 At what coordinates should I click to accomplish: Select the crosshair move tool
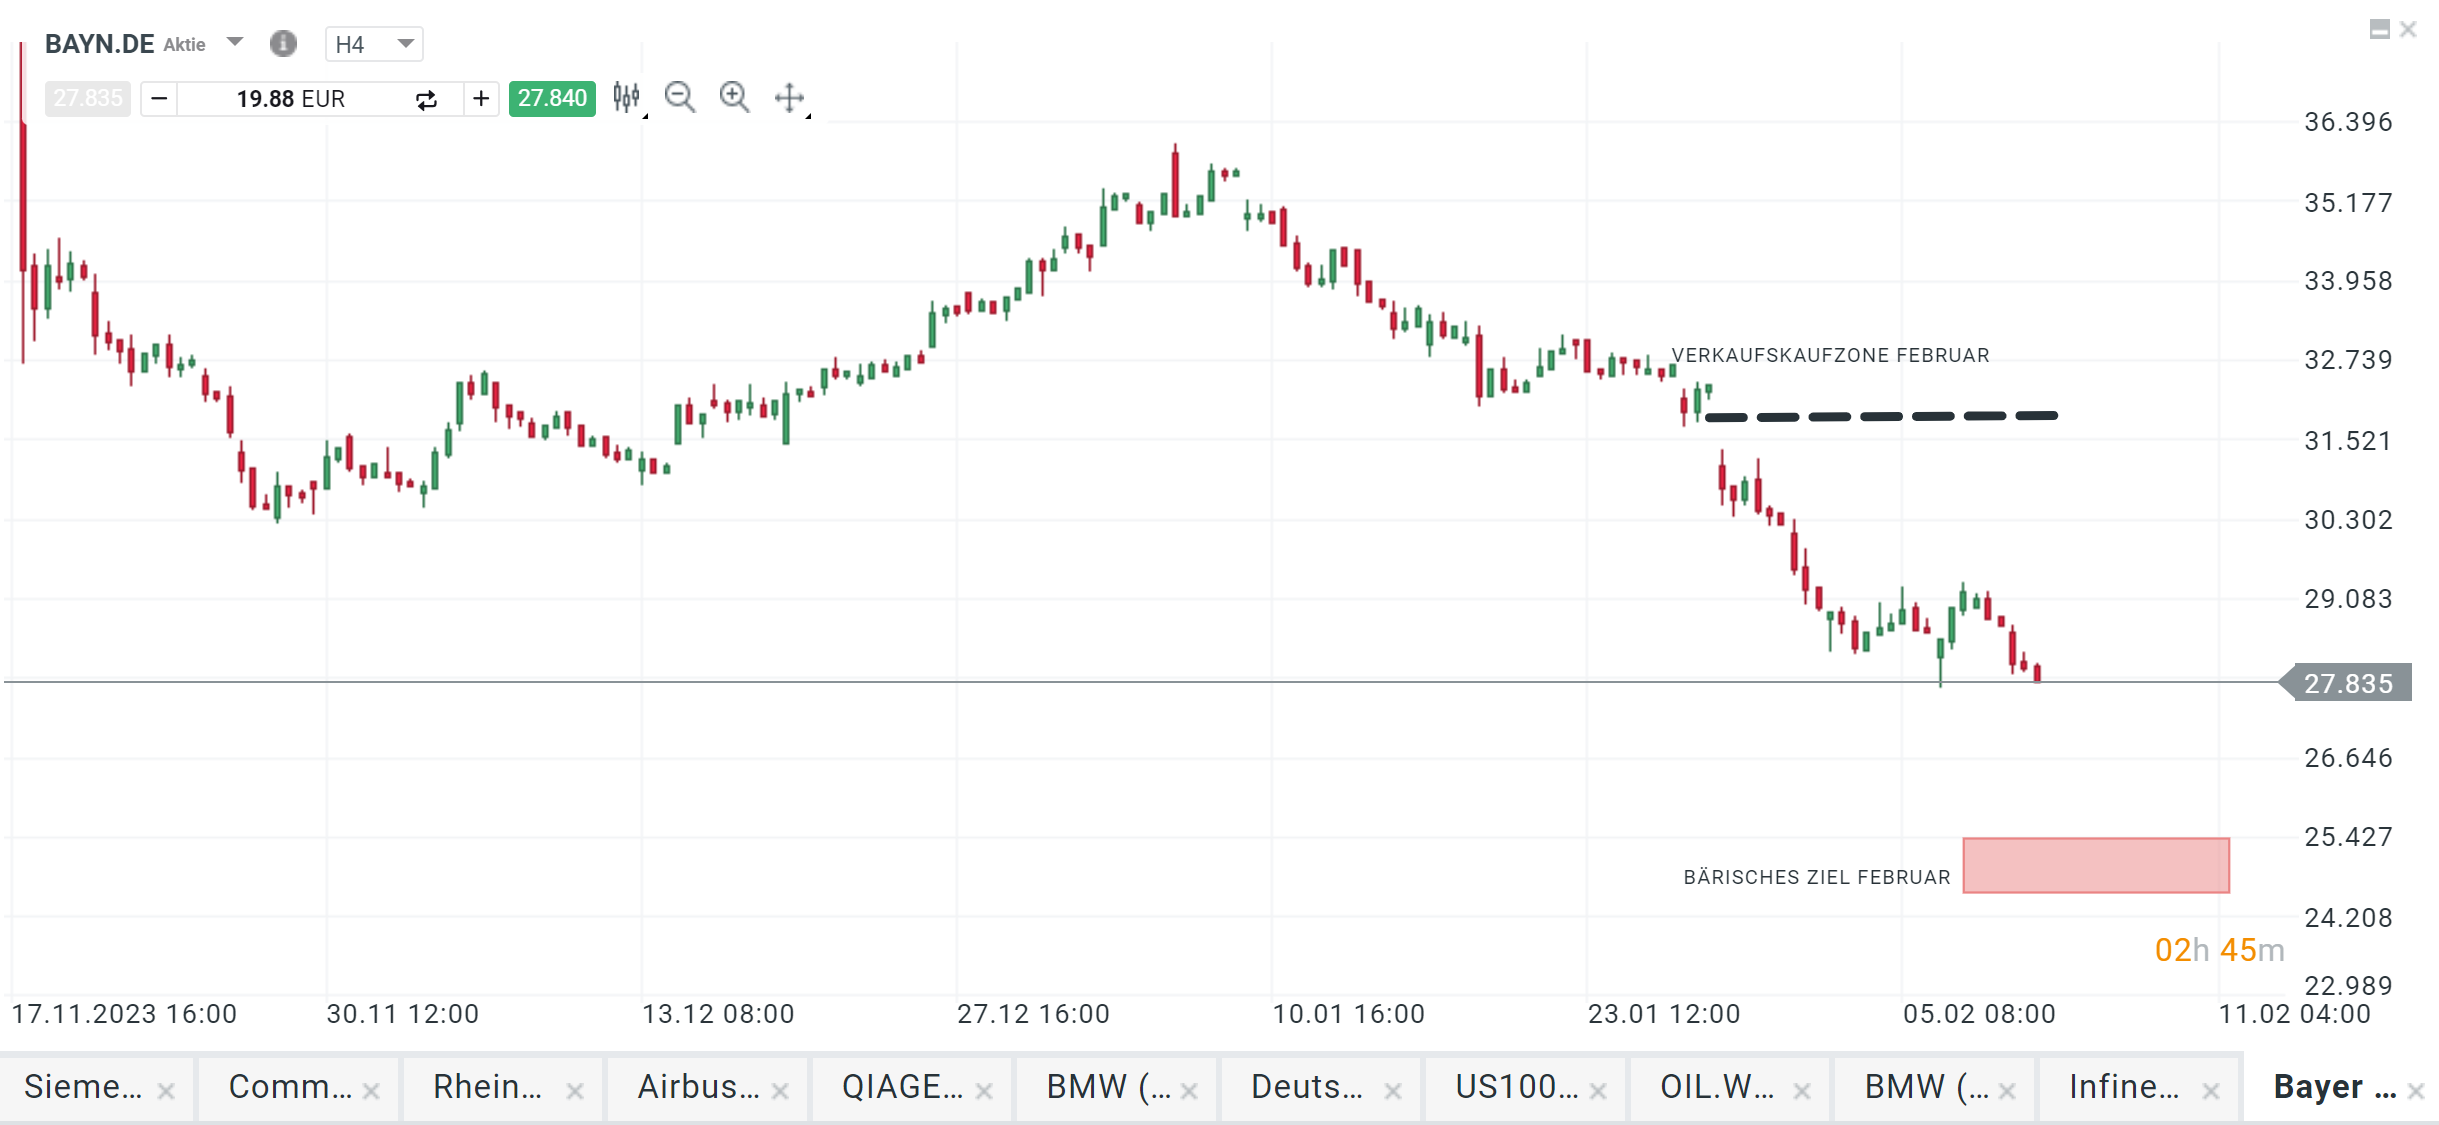click(789, 97)
